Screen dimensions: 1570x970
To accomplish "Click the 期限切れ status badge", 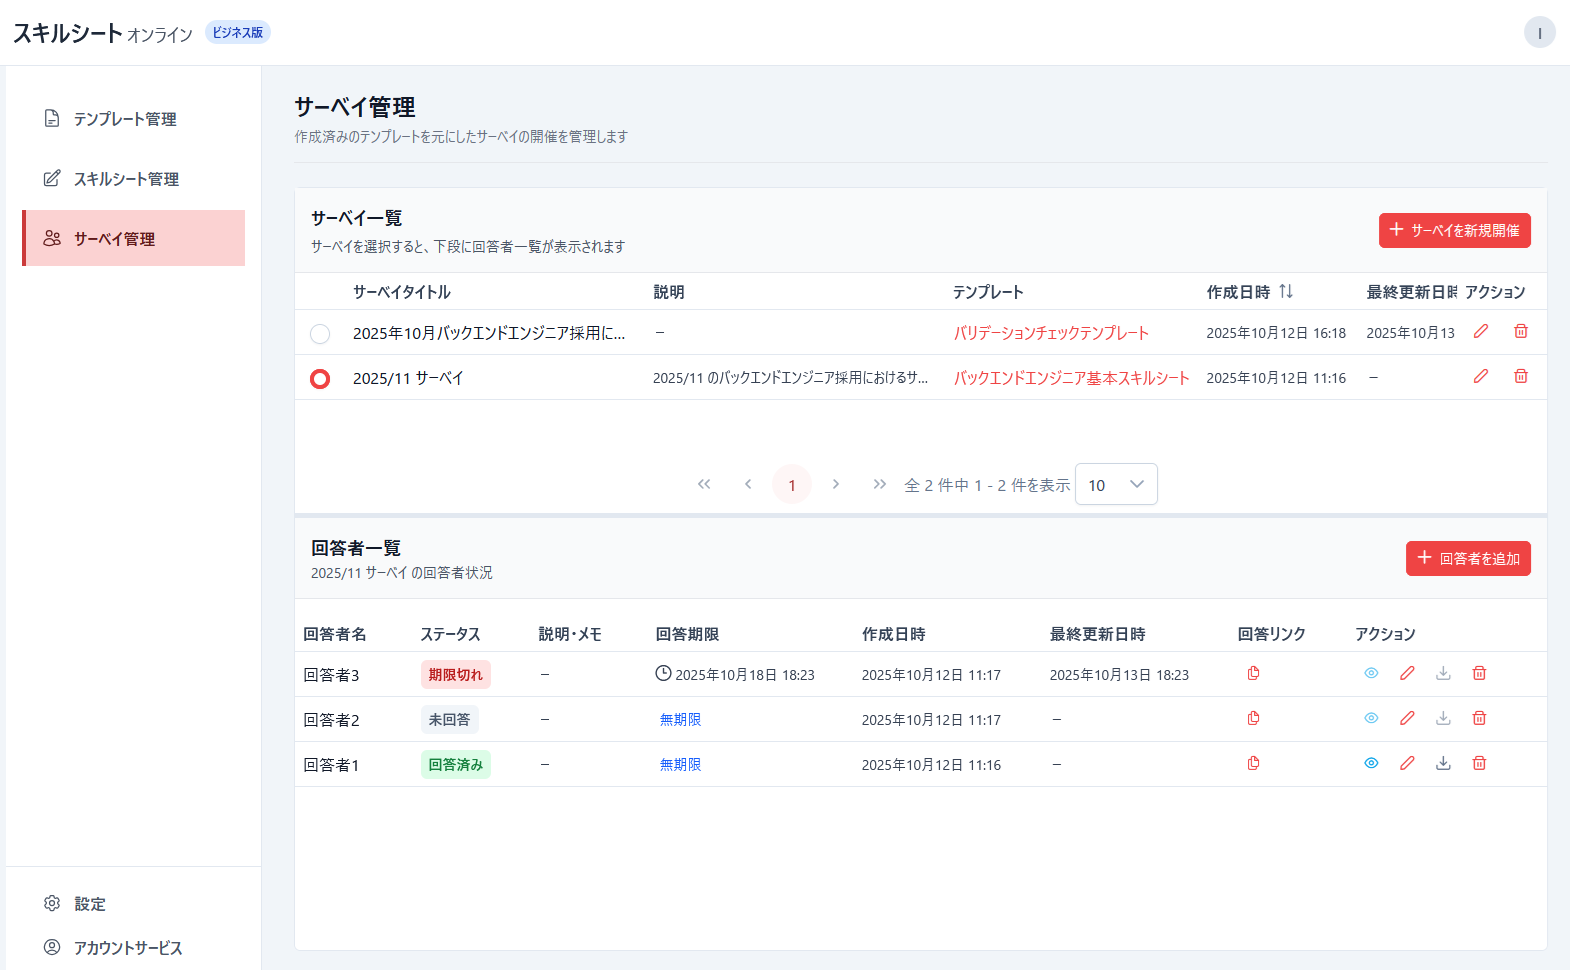I will click(x=456, y=674).
